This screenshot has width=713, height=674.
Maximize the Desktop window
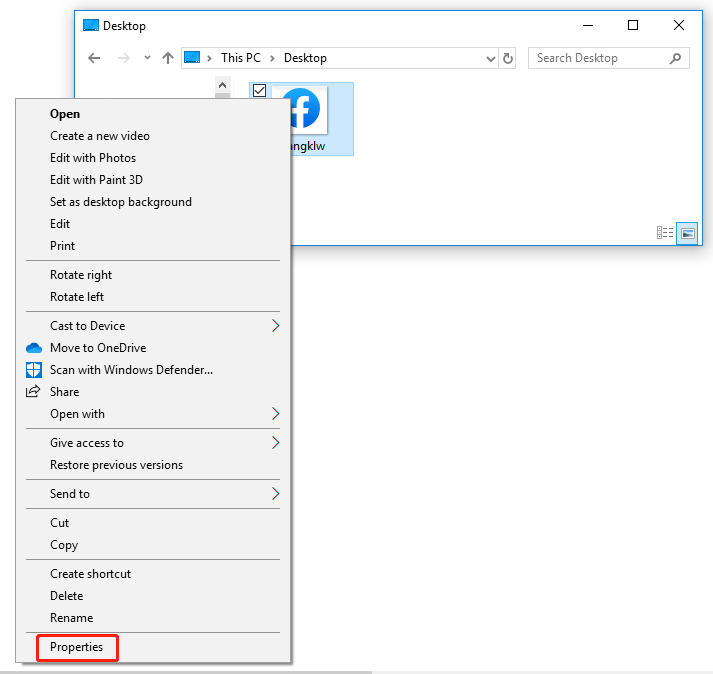[633, 25]
